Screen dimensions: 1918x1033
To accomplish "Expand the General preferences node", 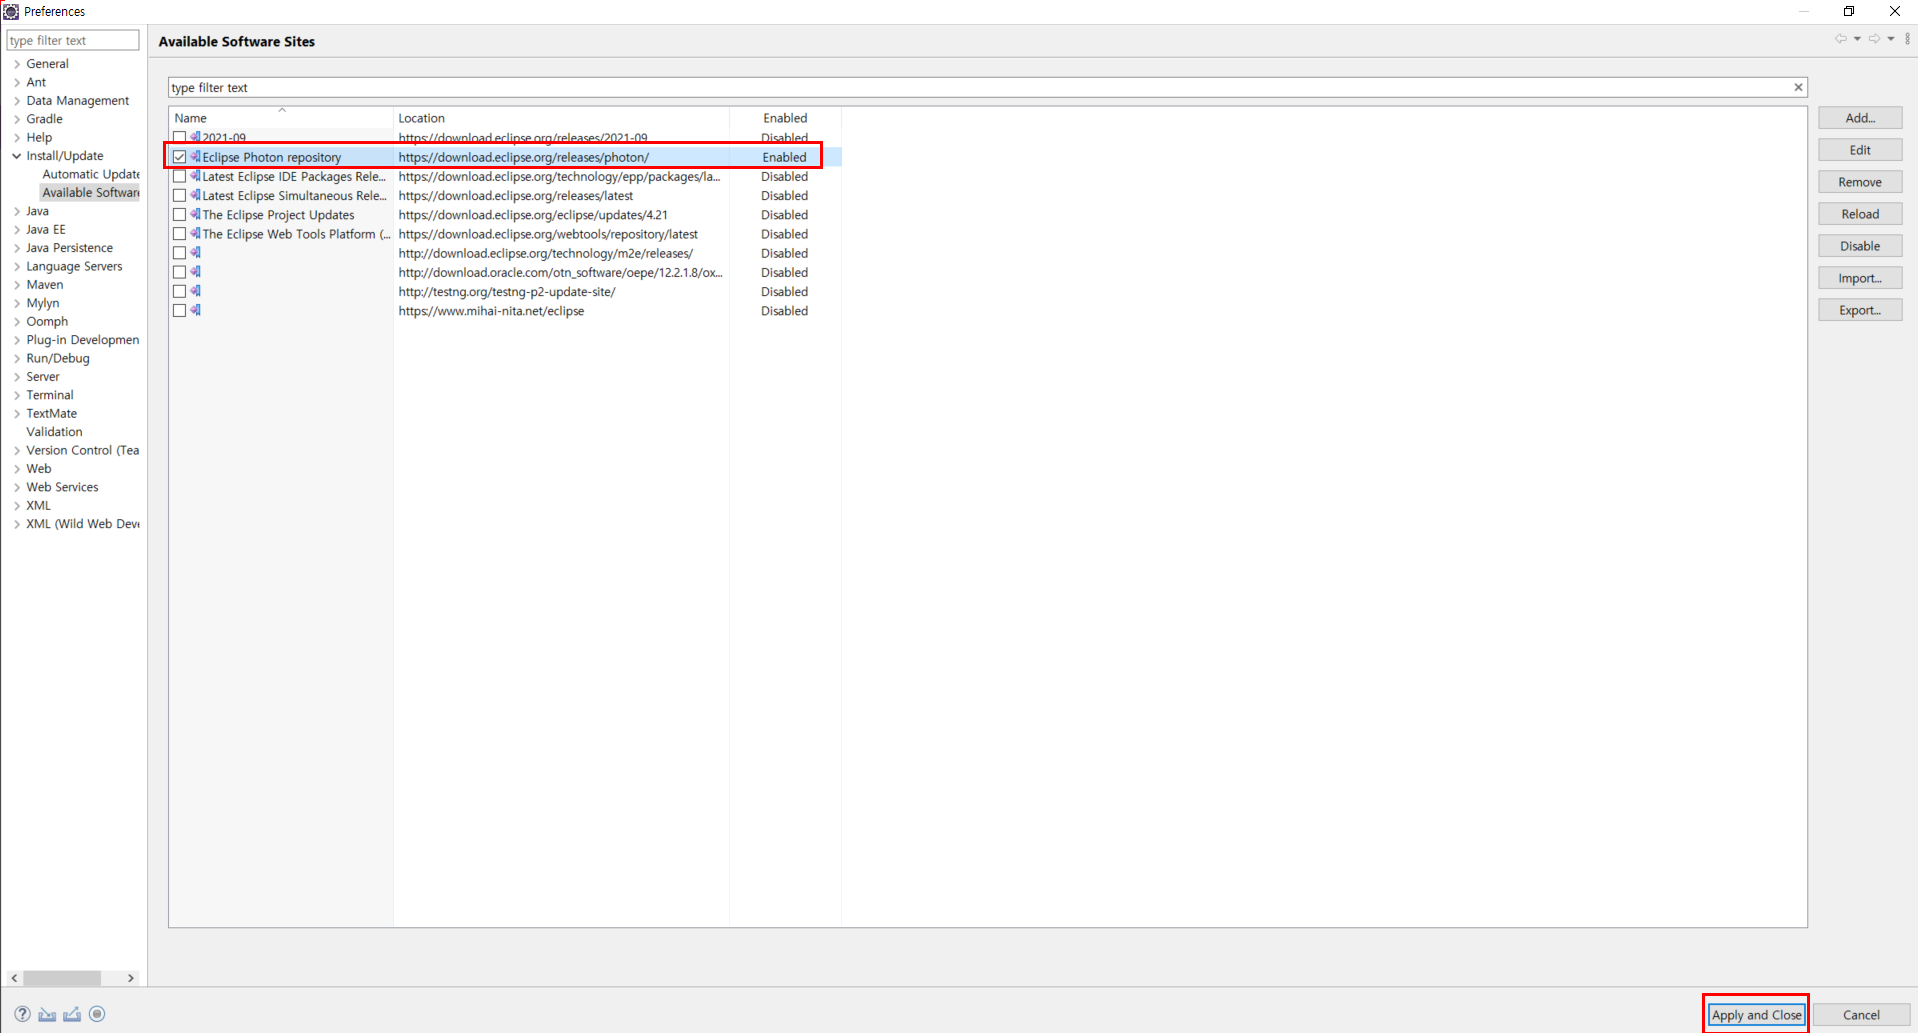I will tap(17, 64).
